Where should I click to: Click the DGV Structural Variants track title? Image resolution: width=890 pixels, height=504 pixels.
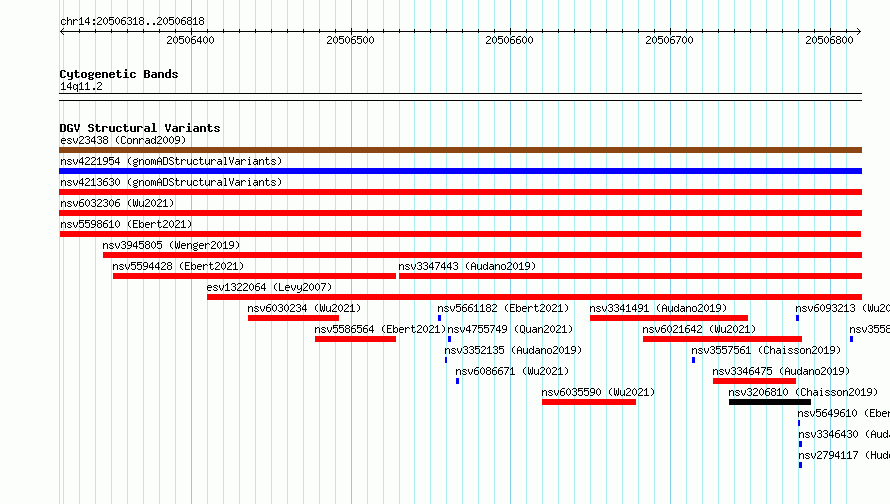click(x=140, y=128)
